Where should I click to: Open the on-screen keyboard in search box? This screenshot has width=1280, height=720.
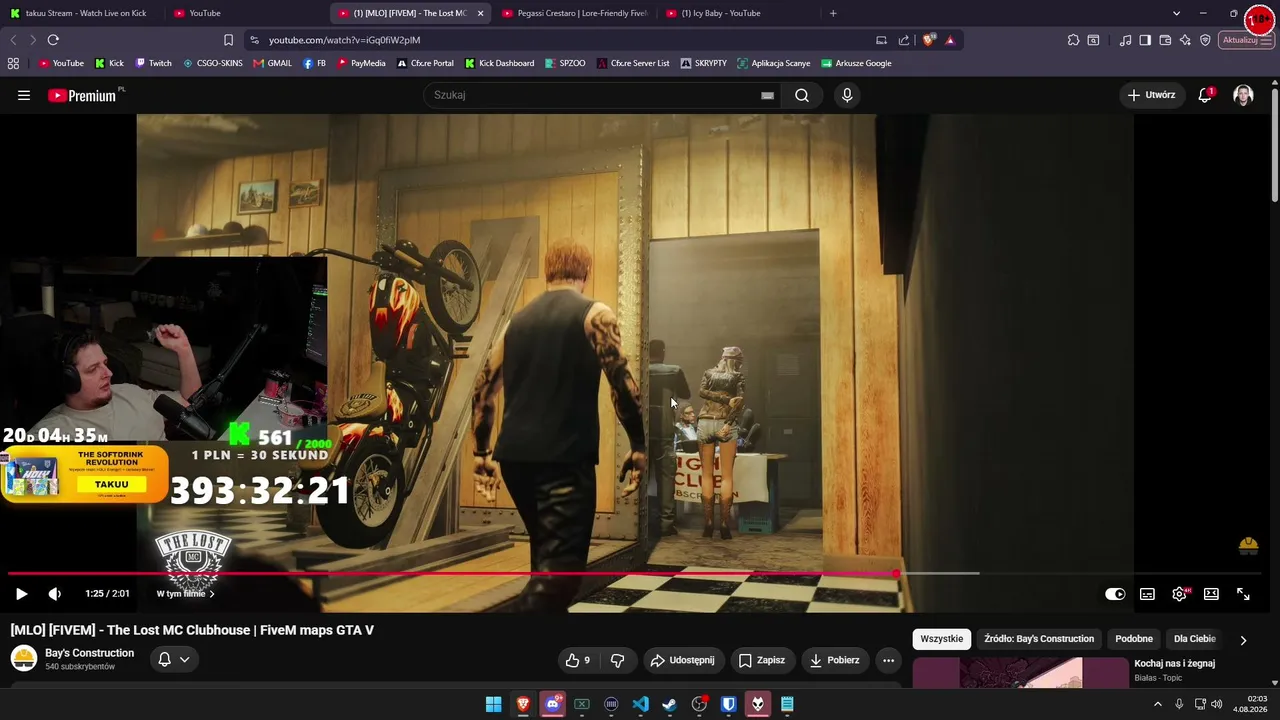tap(767, 95)
